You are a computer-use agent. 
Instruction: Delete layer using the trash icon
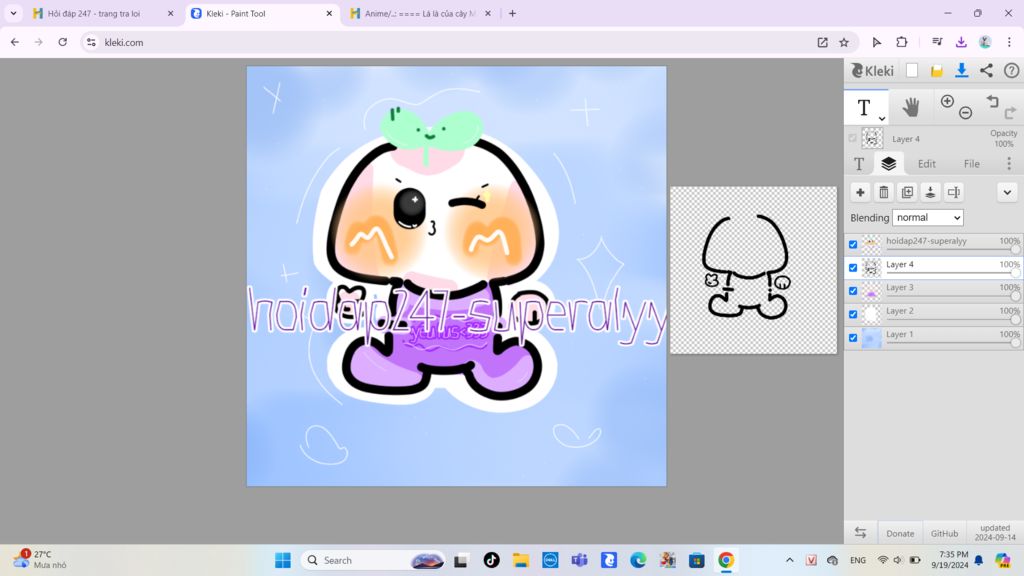tap(884, 192)
